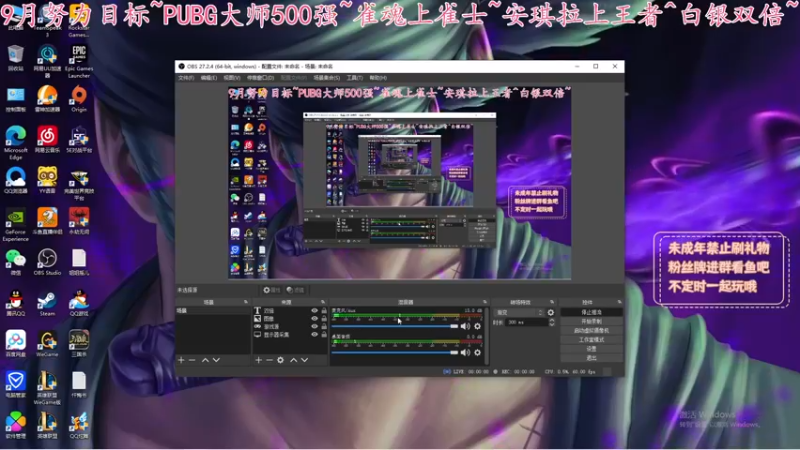
Task: Remove selected scene with the minus icon
Action: 192,360
